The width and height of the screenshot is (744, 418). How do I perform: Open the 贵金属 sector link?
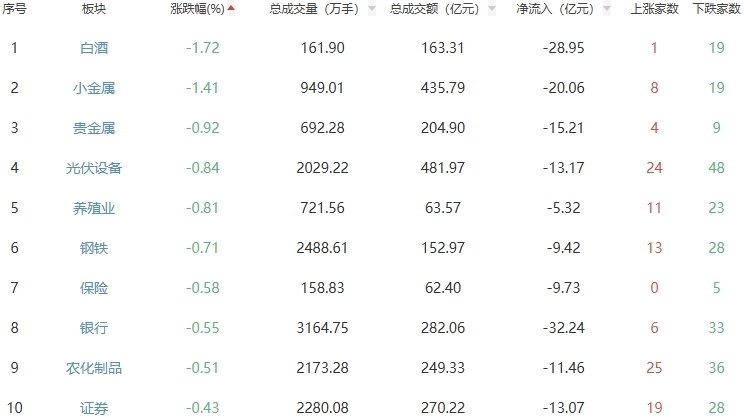(x=95, y=128)
